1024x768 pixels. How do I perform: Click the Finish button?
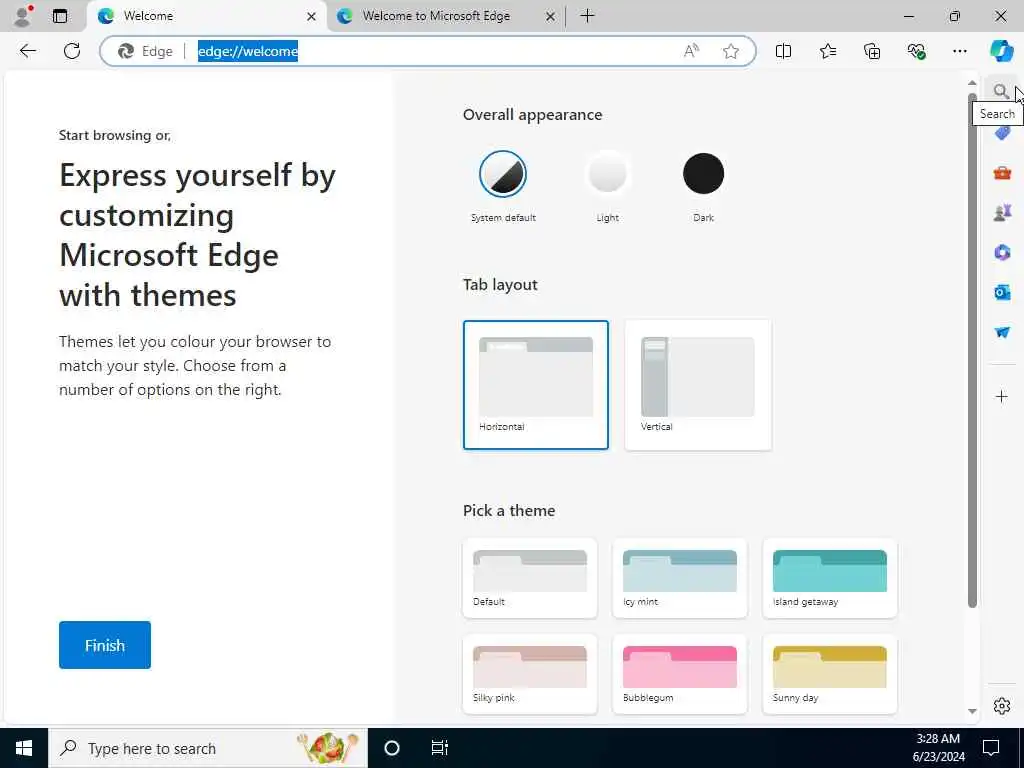coord(104,645)
